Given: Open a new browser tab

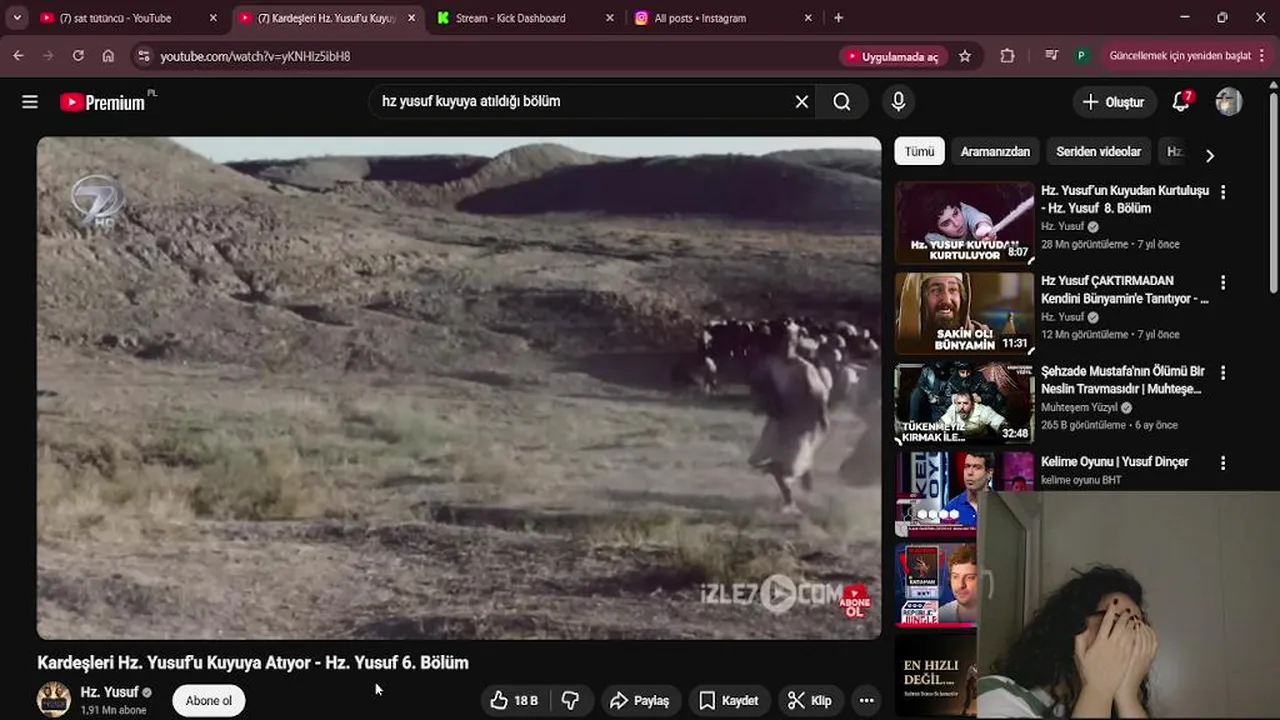Looking at the screenshot, I should [x=838, y=18].
